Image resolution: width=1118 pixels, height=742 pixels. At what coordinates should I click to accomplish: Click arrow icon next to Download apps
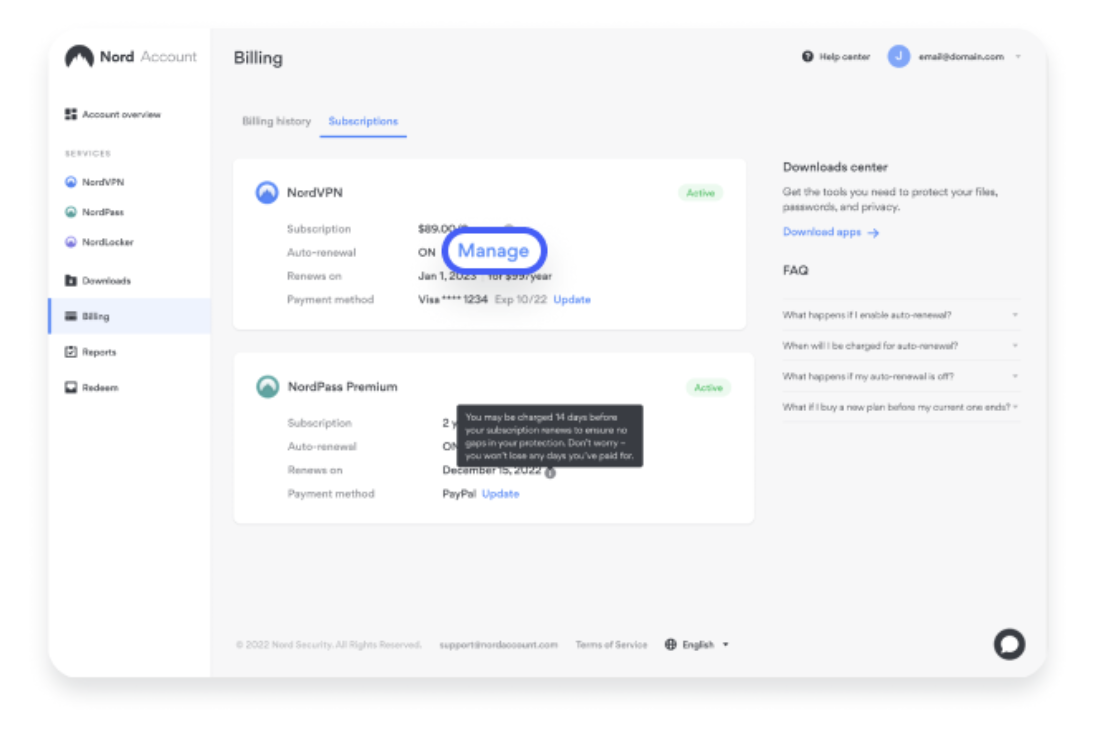873,232
